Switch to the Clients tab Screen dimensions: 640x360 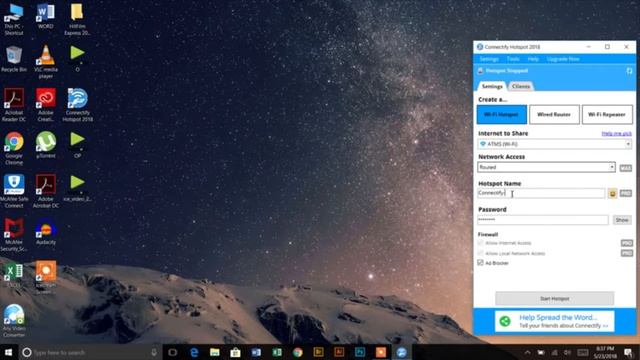521,86
